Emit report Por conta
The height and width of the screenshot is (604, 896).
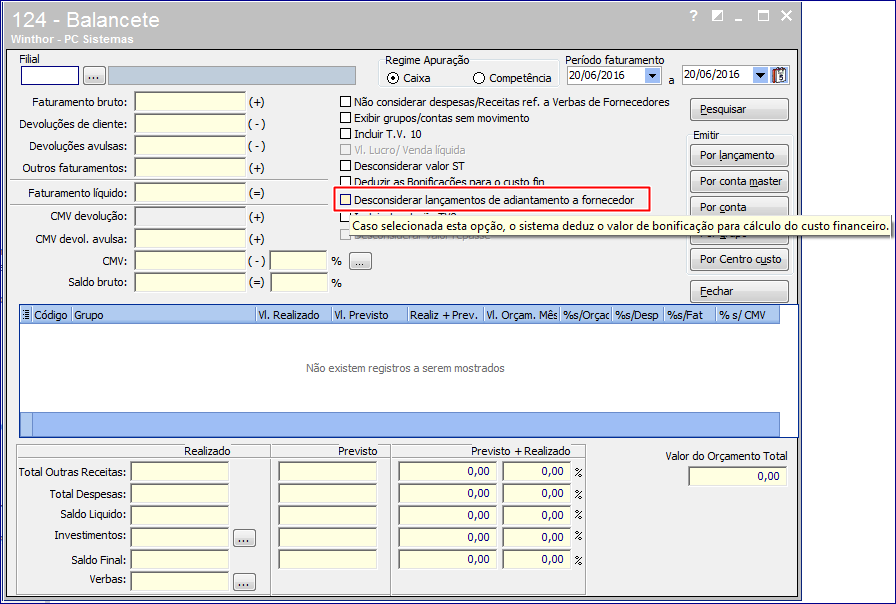pos(739,206)
